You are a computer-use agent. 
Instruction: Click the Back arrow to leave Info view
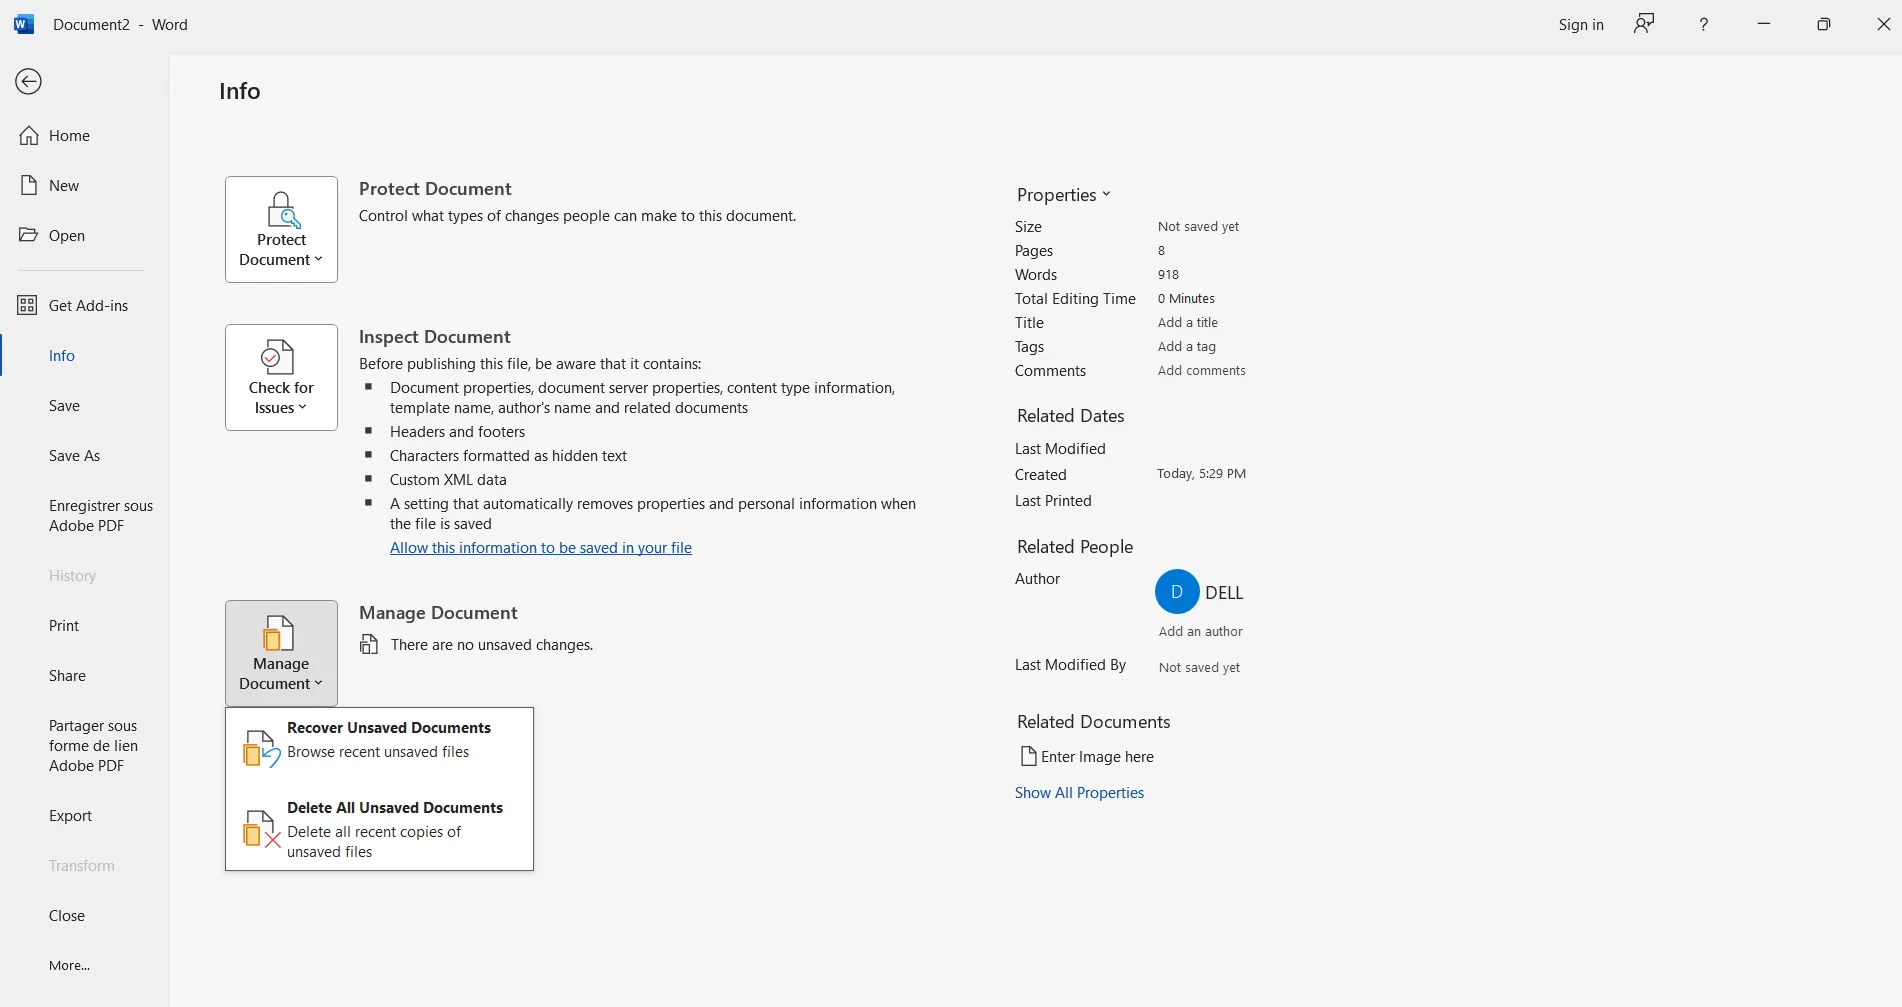28,81
